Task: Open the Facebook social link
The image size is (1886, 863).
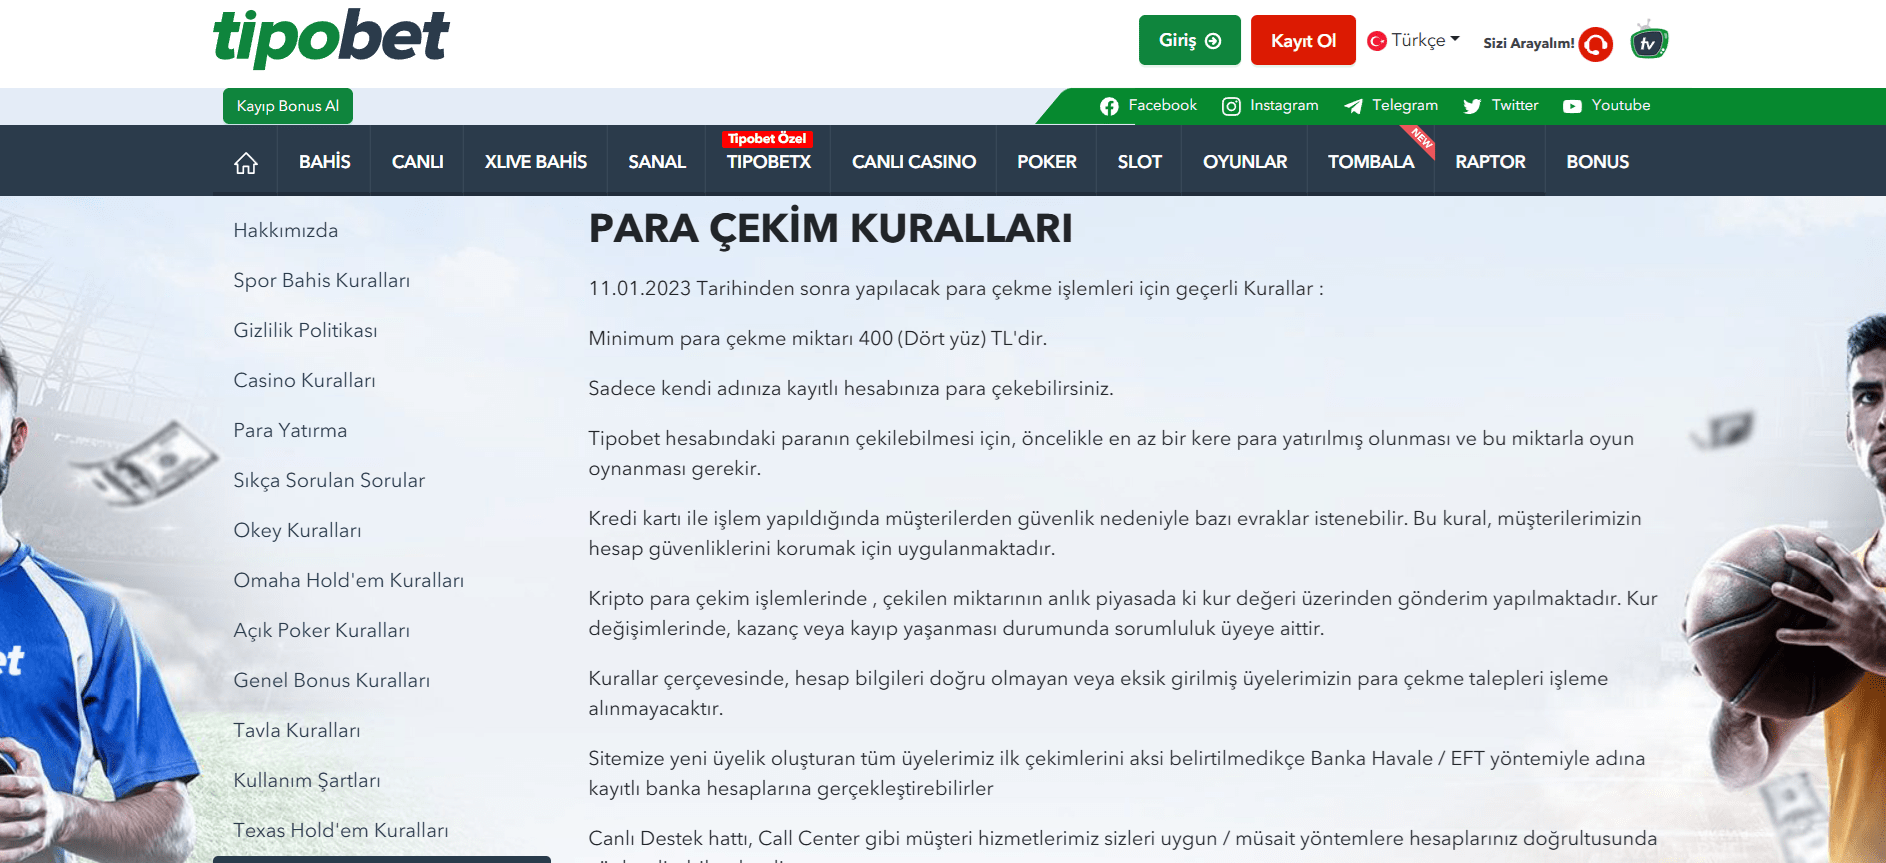Action: tap(1148, 106)
